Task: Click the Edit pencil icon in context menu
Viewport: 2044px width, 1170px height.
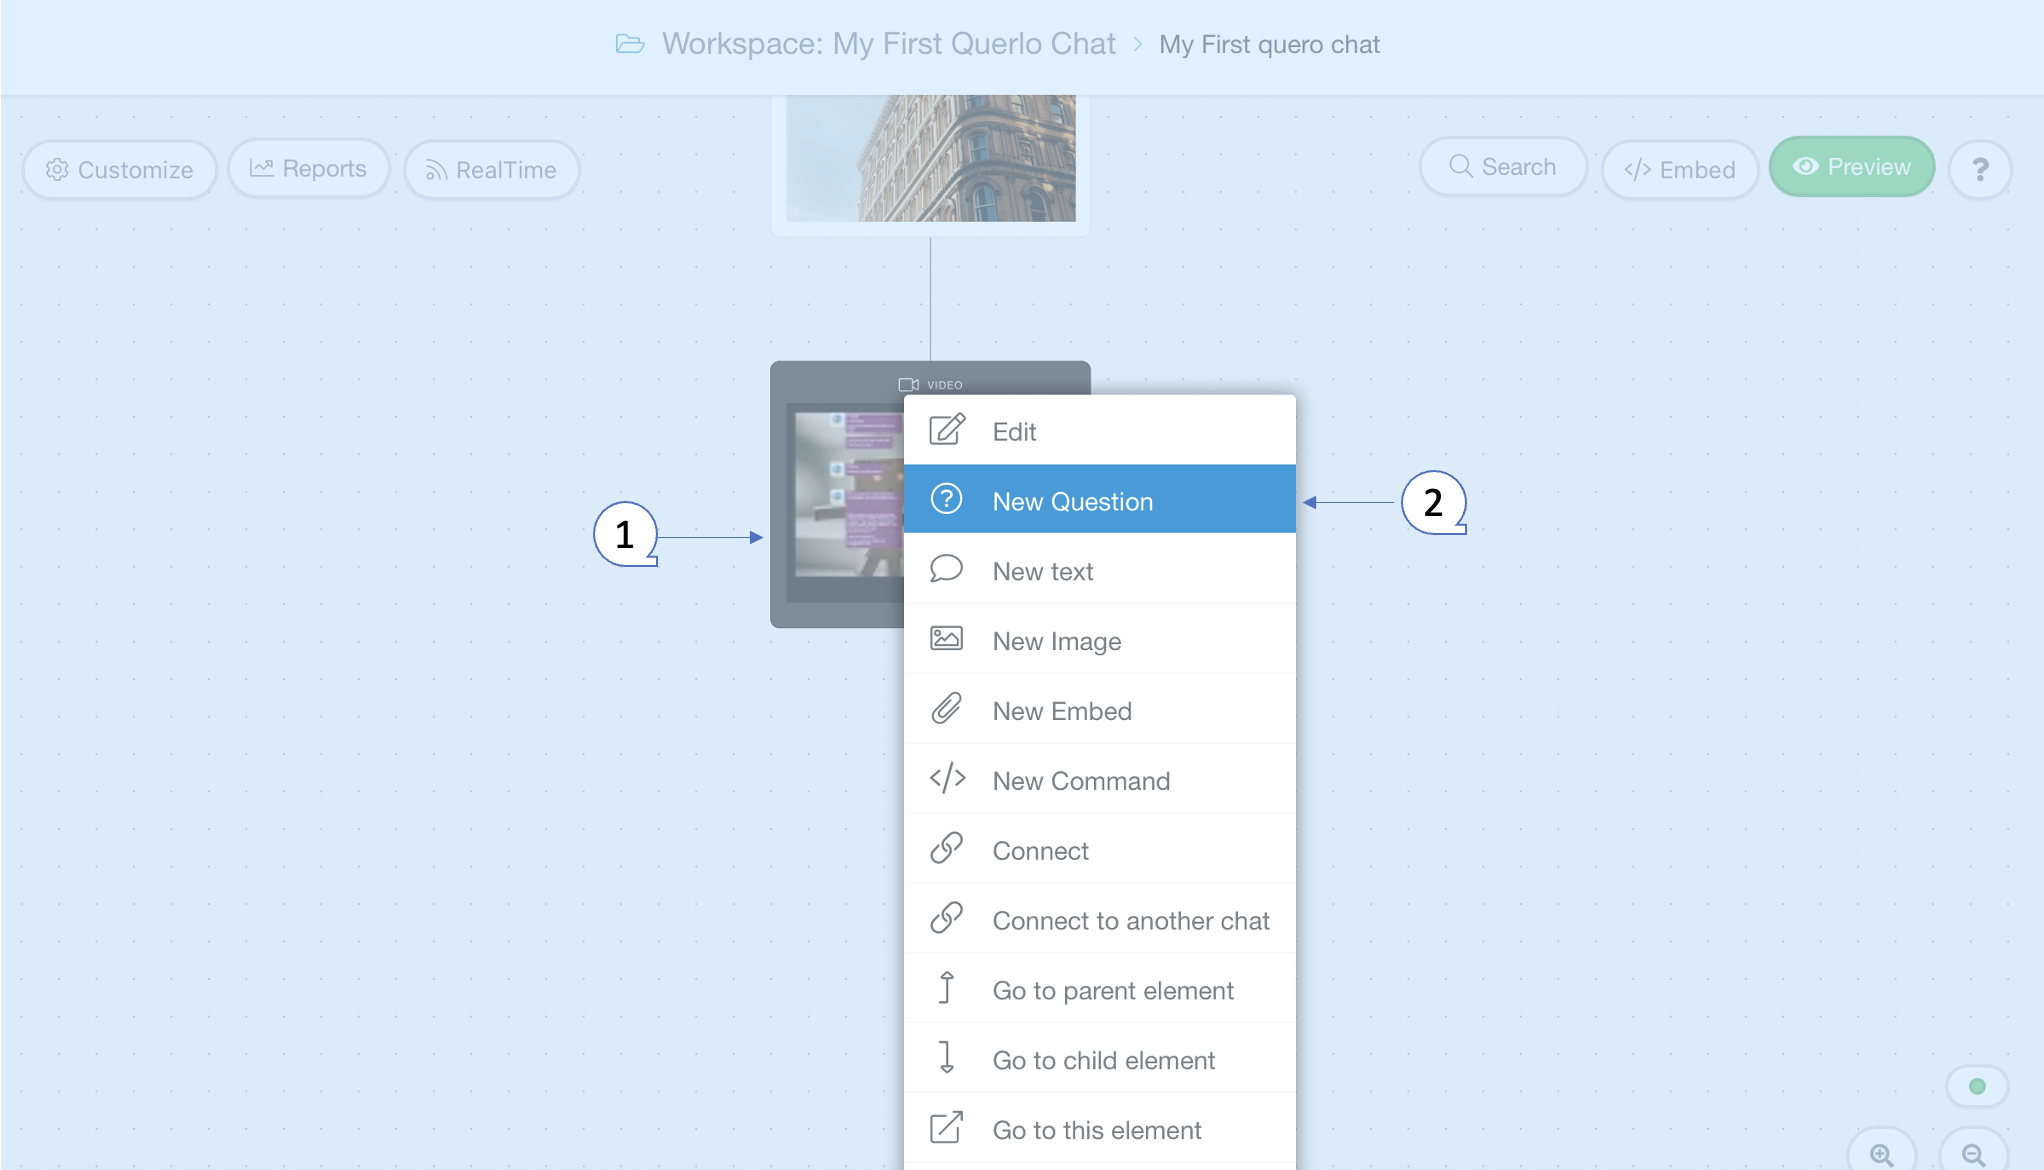Action: click(946, 430)
